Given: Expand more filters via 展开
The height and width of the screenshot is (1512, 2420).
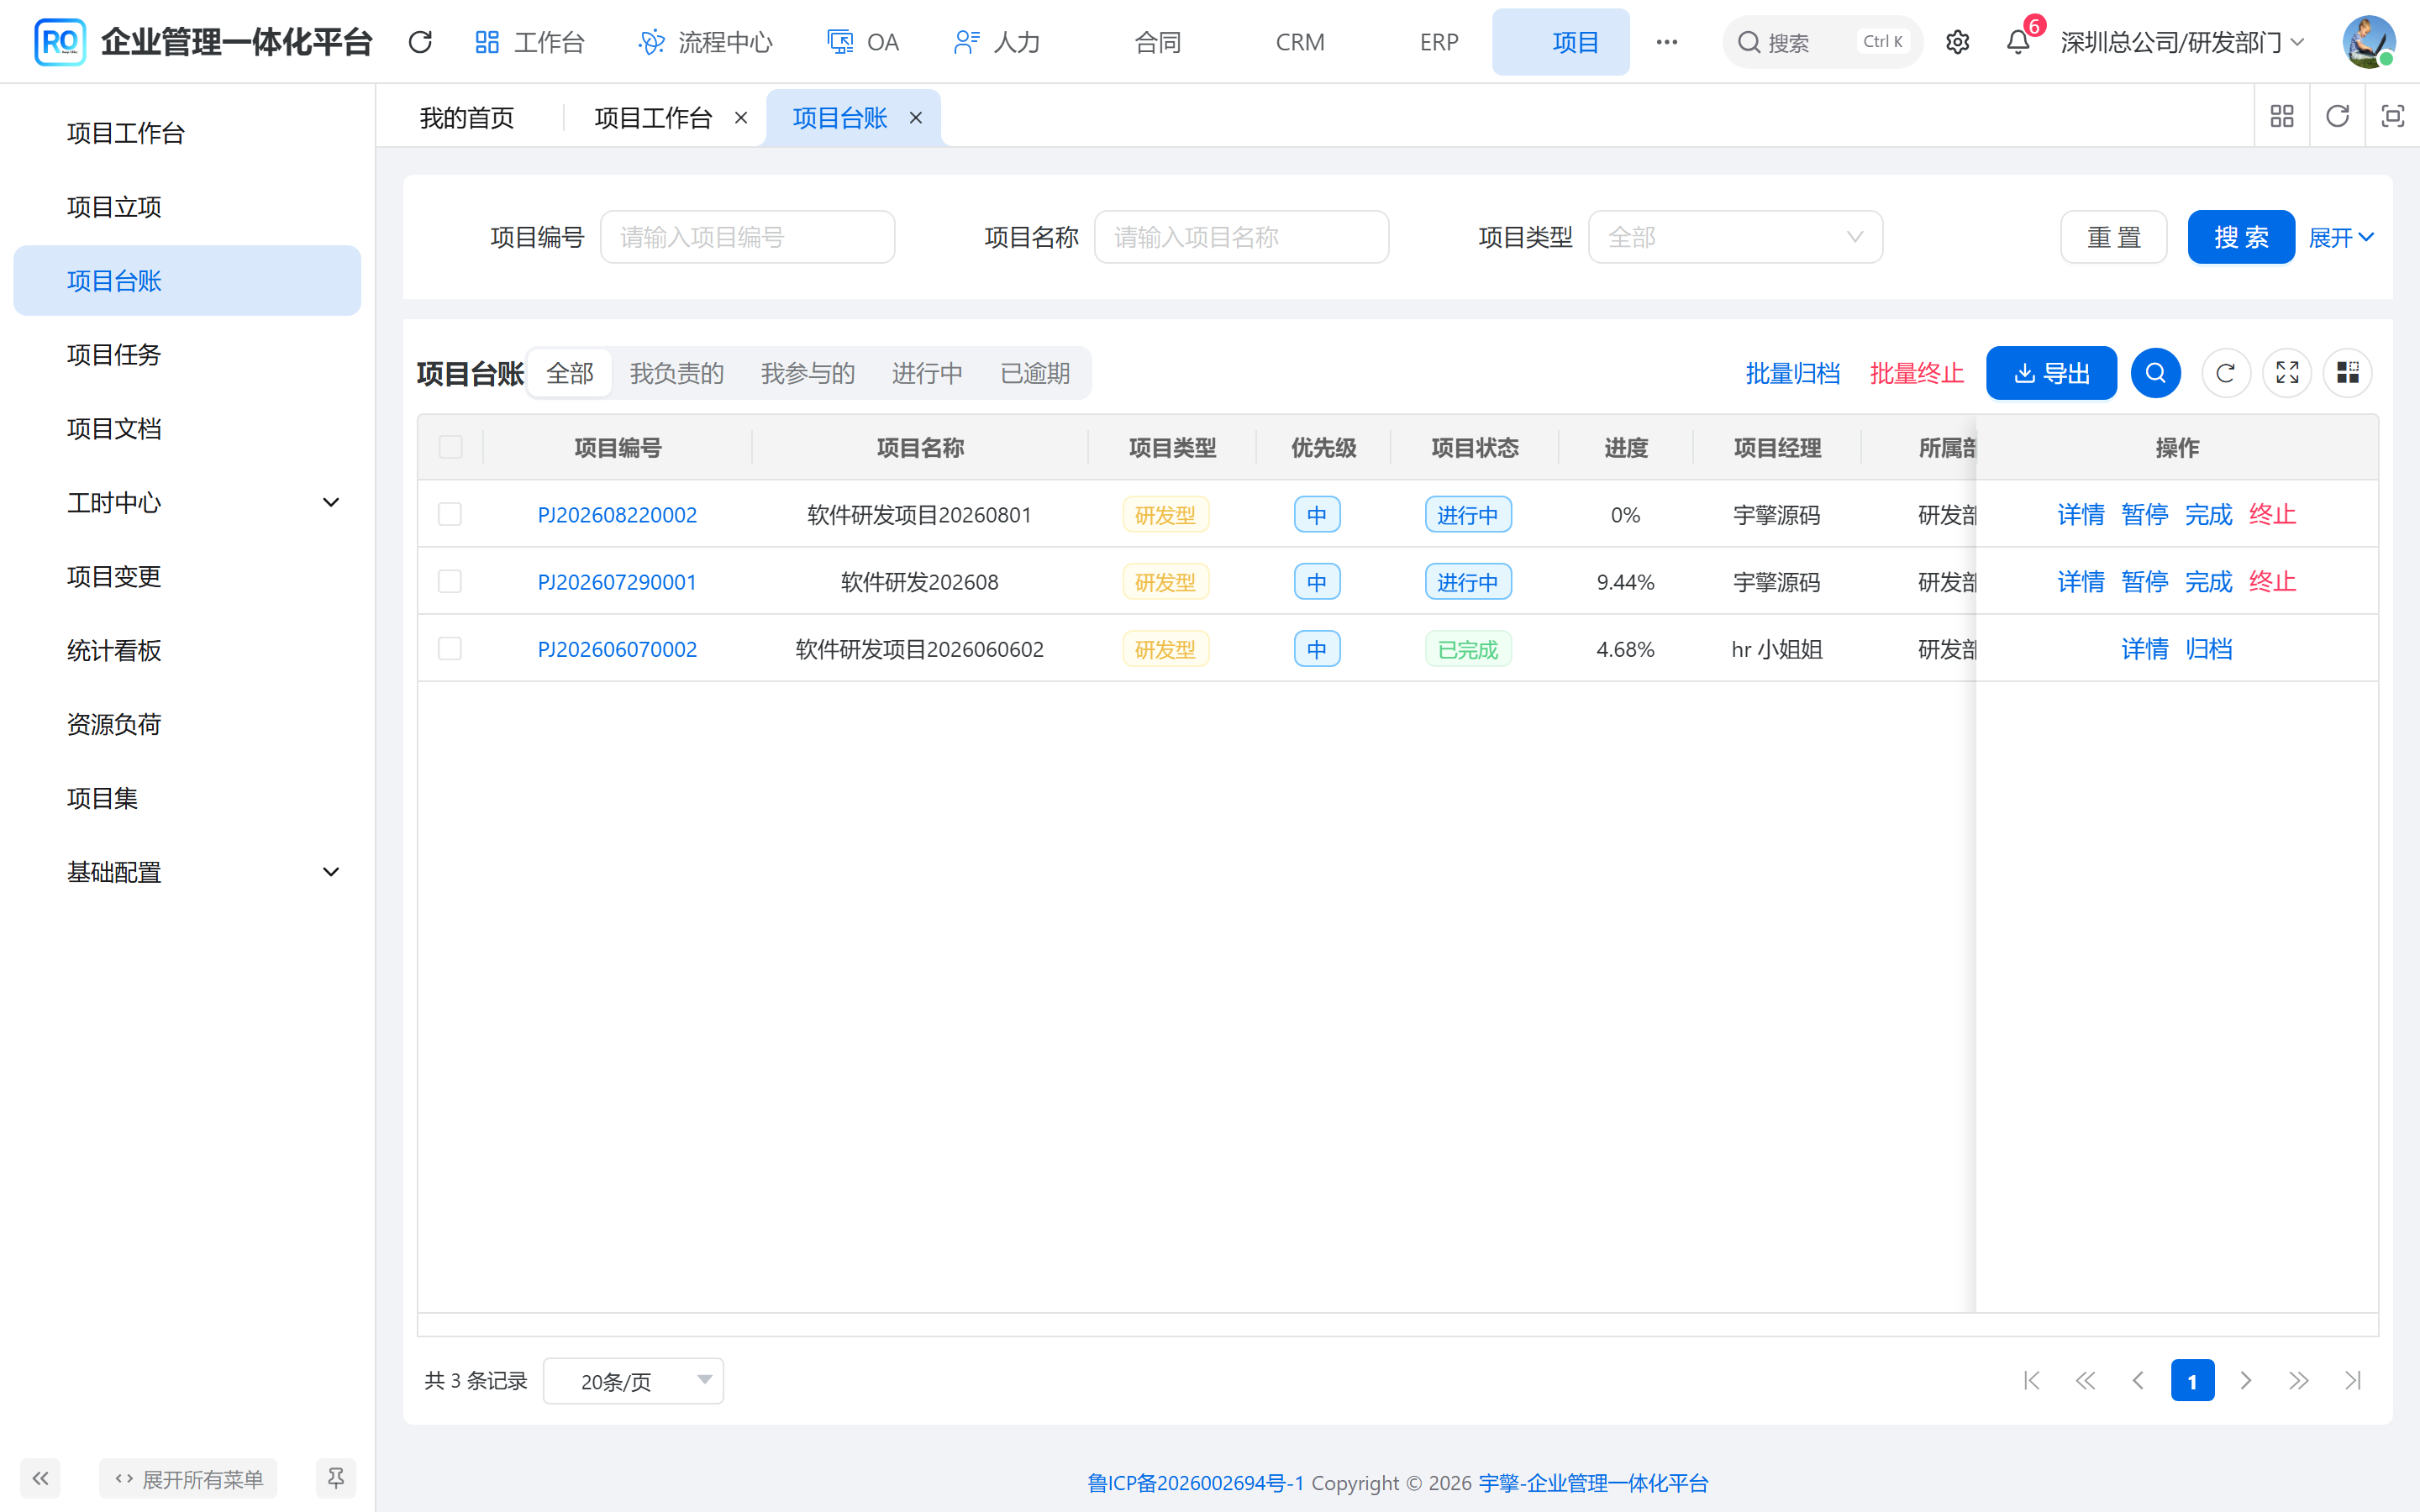Looking at the screenshot, I should click(x=2341, y=237).
